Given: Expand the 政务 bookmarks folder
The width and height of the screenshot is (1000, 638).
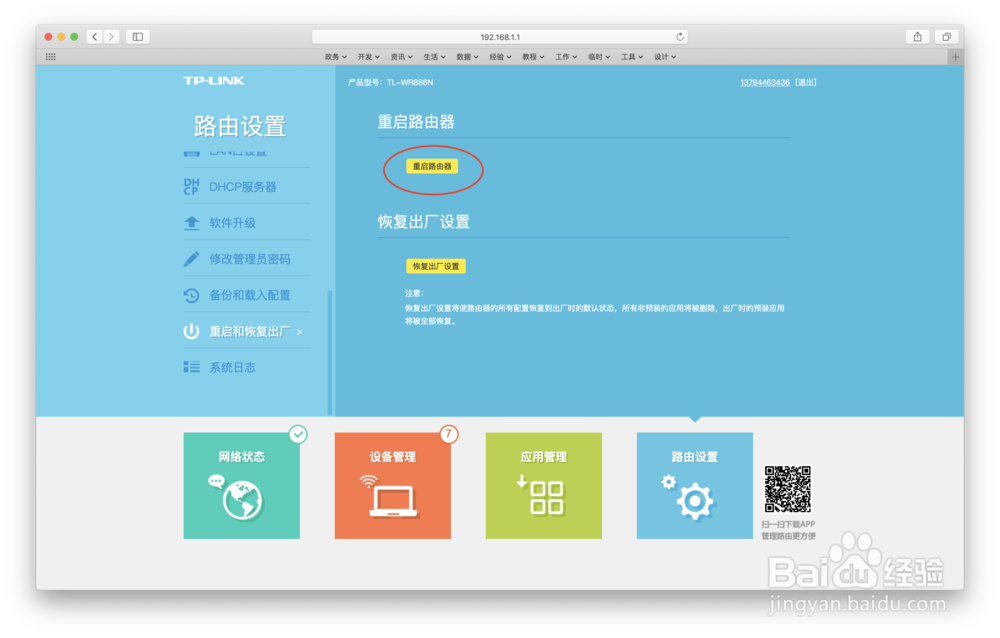Looking at the screenshot, I should (x=335, y=57).
